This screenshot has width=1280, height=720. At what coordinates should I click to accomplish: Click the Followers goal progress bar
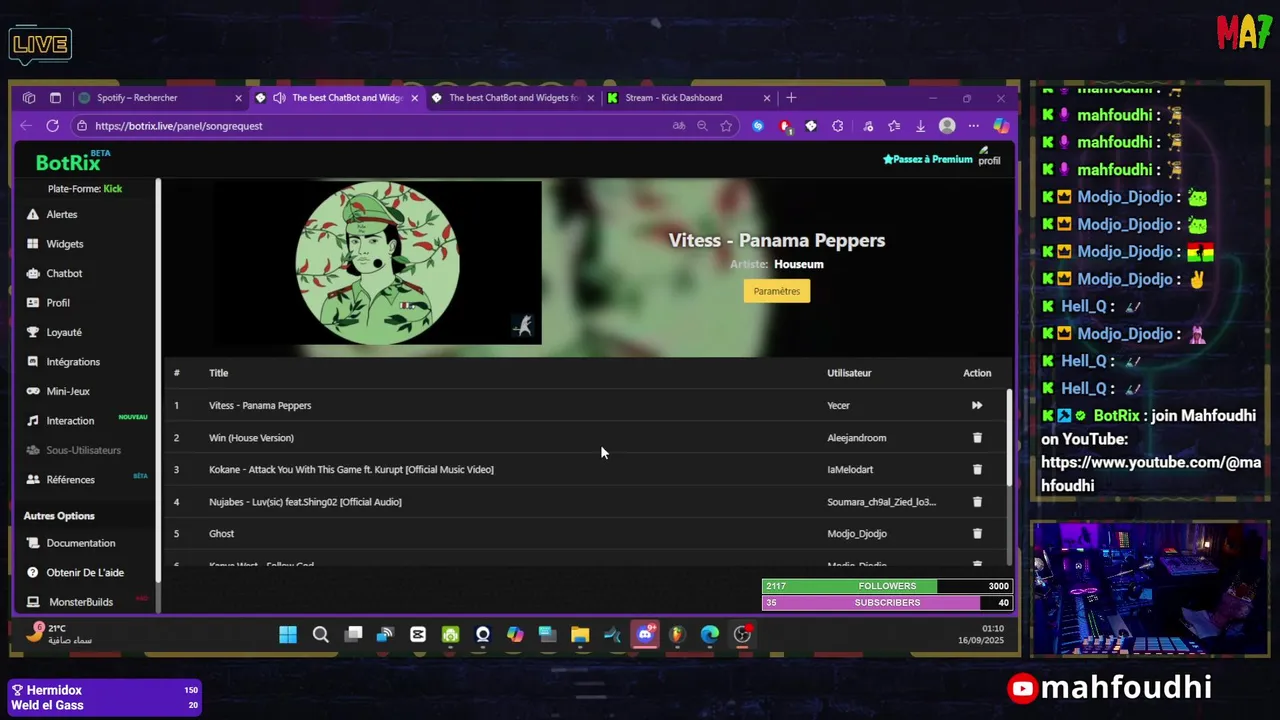coord(887,586)
